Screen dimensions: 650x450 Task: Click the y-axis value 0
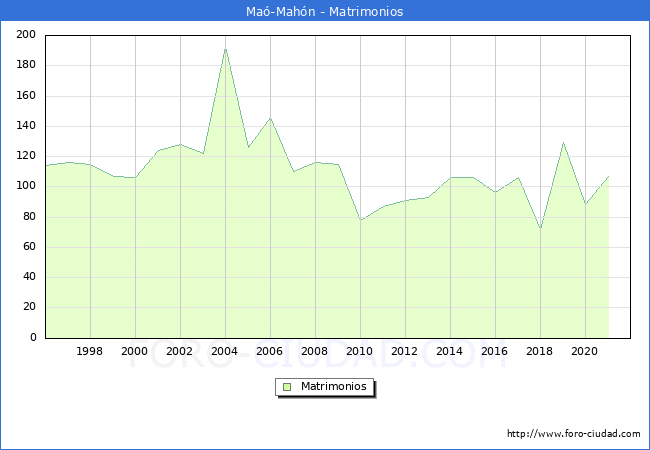click(x=33, y=337)
